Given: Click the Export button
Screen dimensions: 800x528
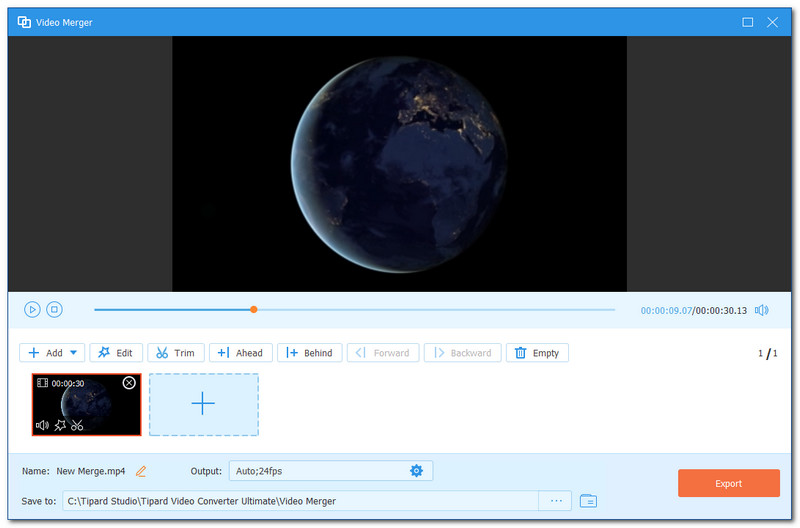Looking at the screenshot, I should [728, 484].
